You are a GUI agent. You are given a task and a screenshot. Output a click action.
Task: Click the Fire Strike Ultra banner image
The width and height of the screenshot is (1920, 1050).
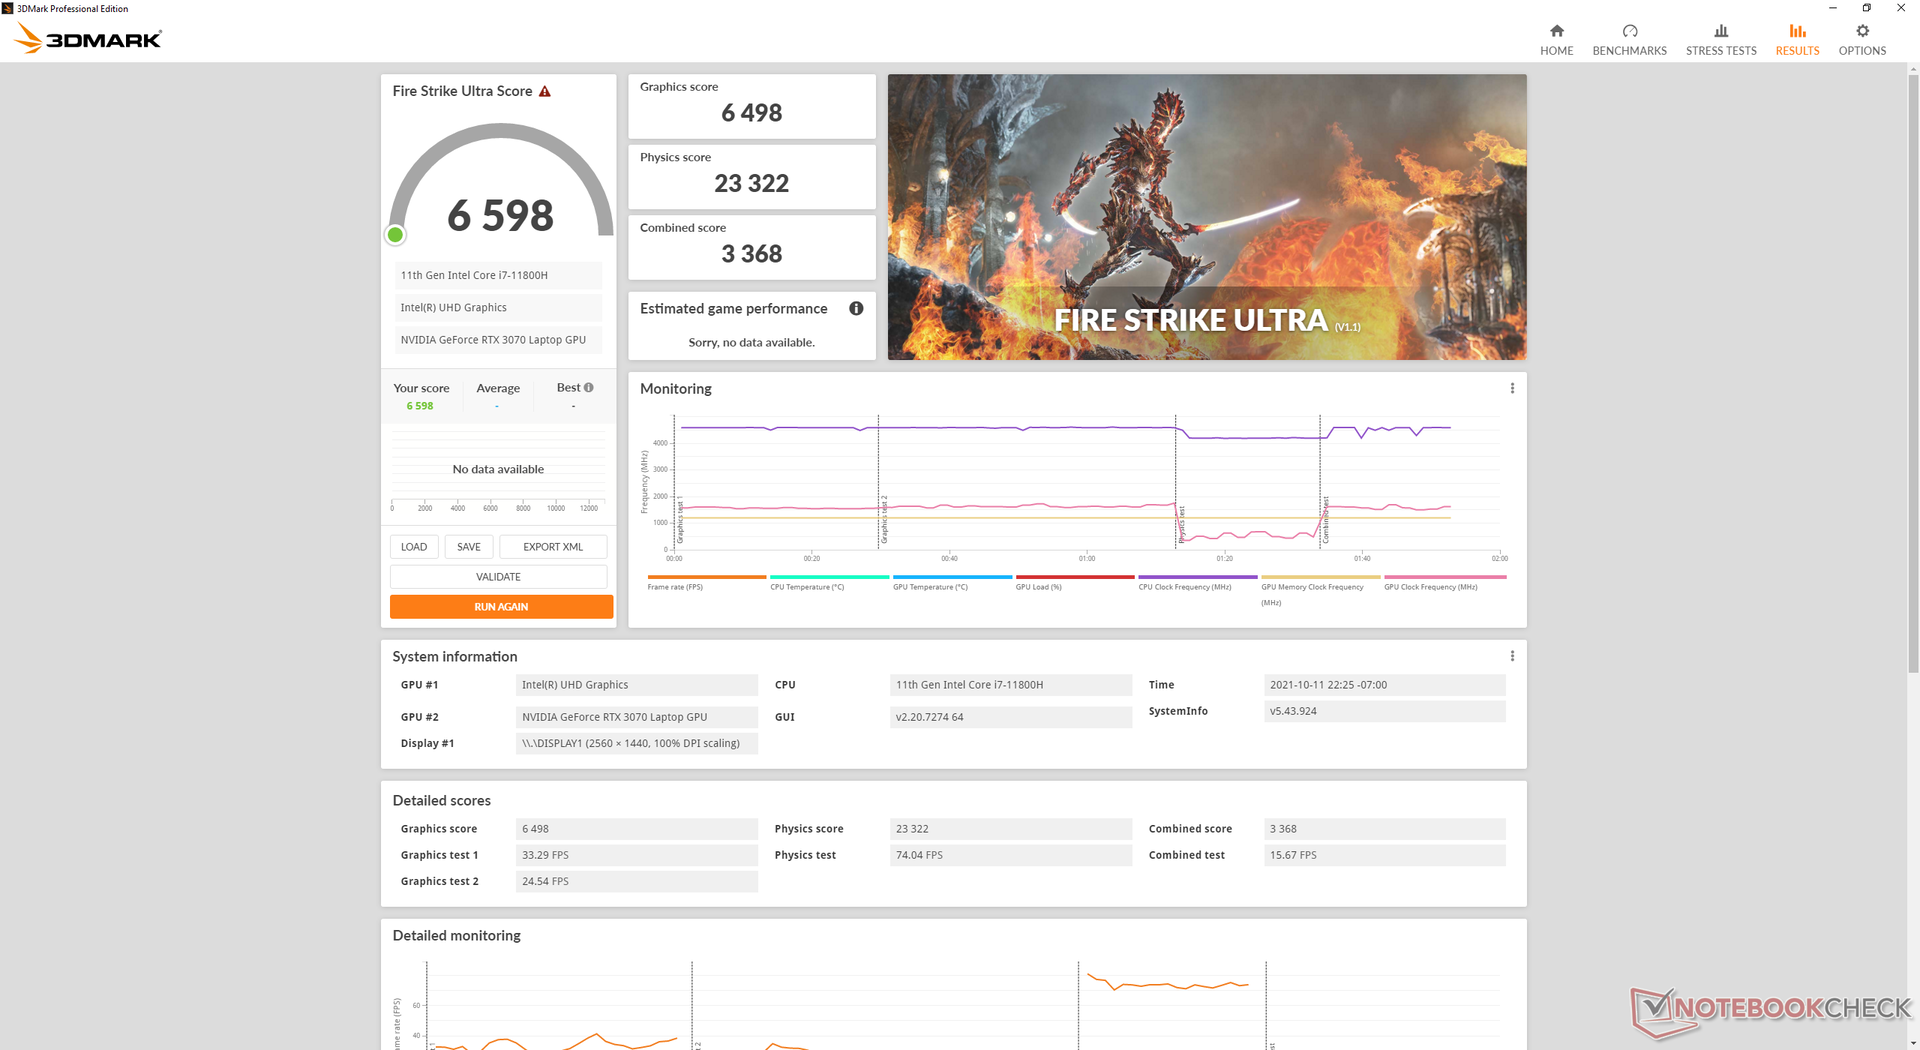[x=1206, y=217]
